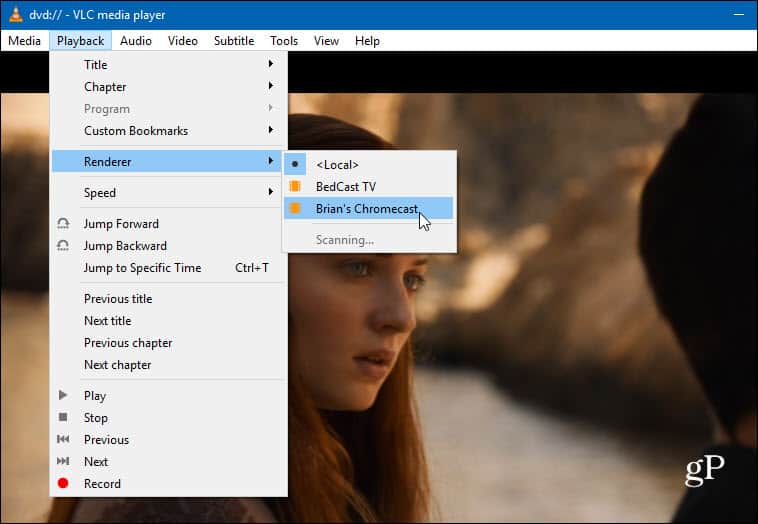Expand the Chapter submenu arrow
Image resolution: width=758 pixels, height=524 pixels.
tap(271, 86)
